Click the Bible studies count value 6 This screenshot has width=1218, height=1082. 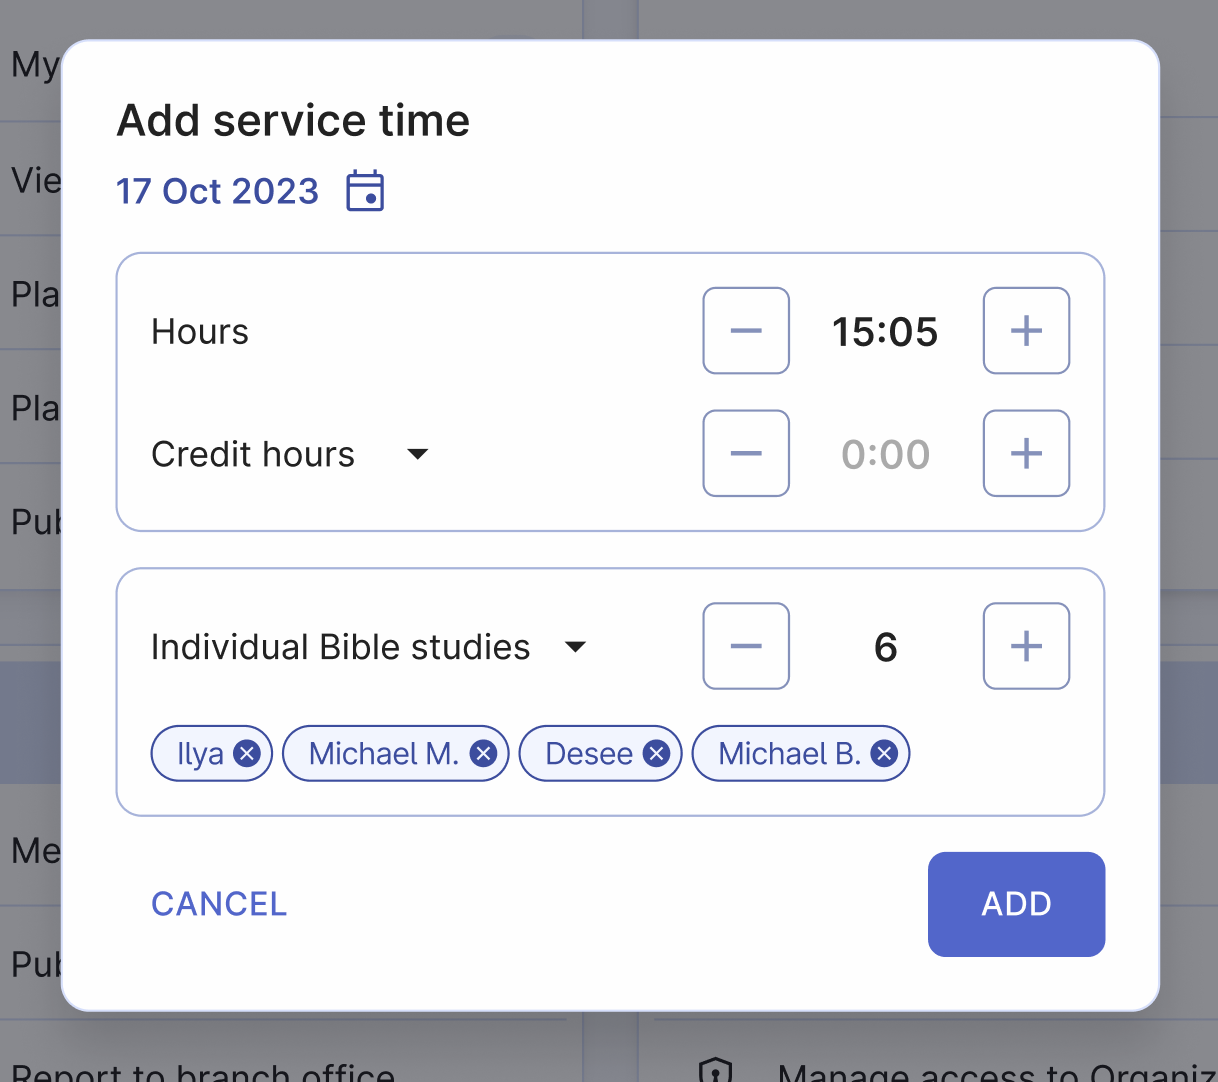coord(884,646)
